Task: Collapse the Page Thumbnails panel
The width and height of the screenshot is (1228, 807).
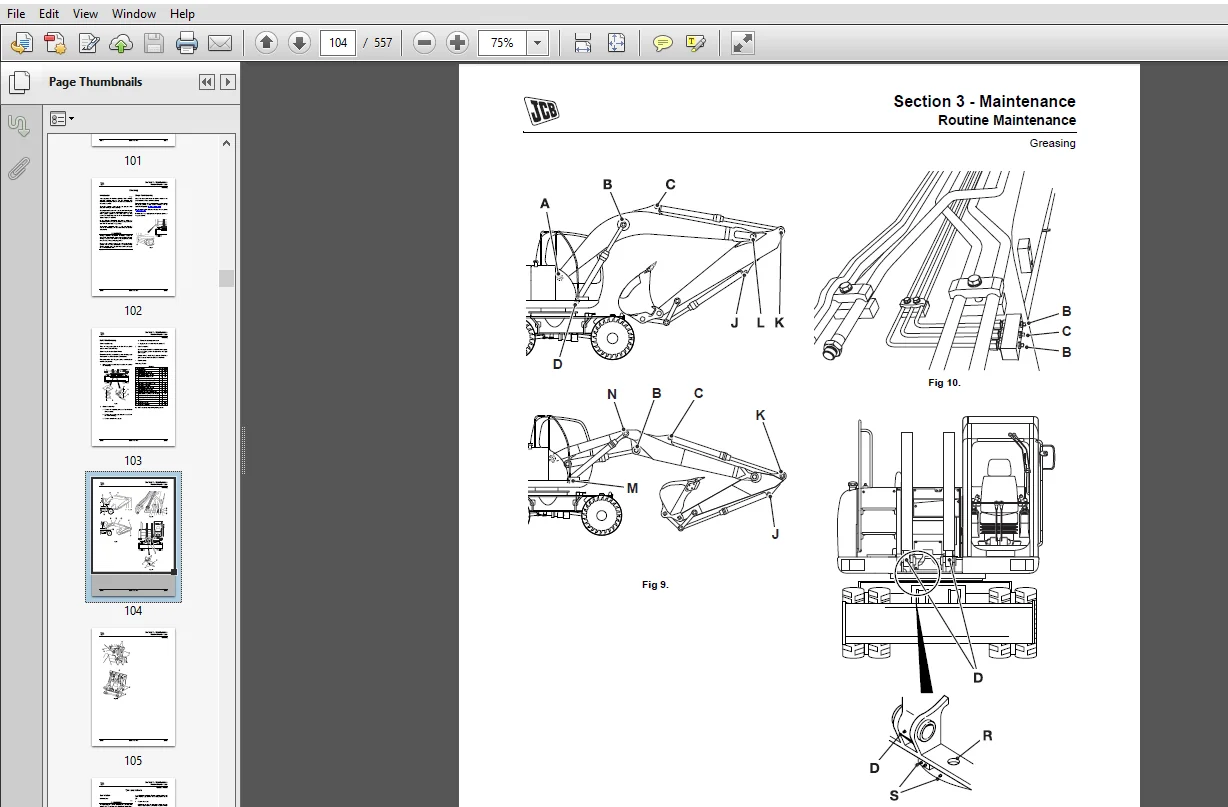Action: click(x=206, y=82)
